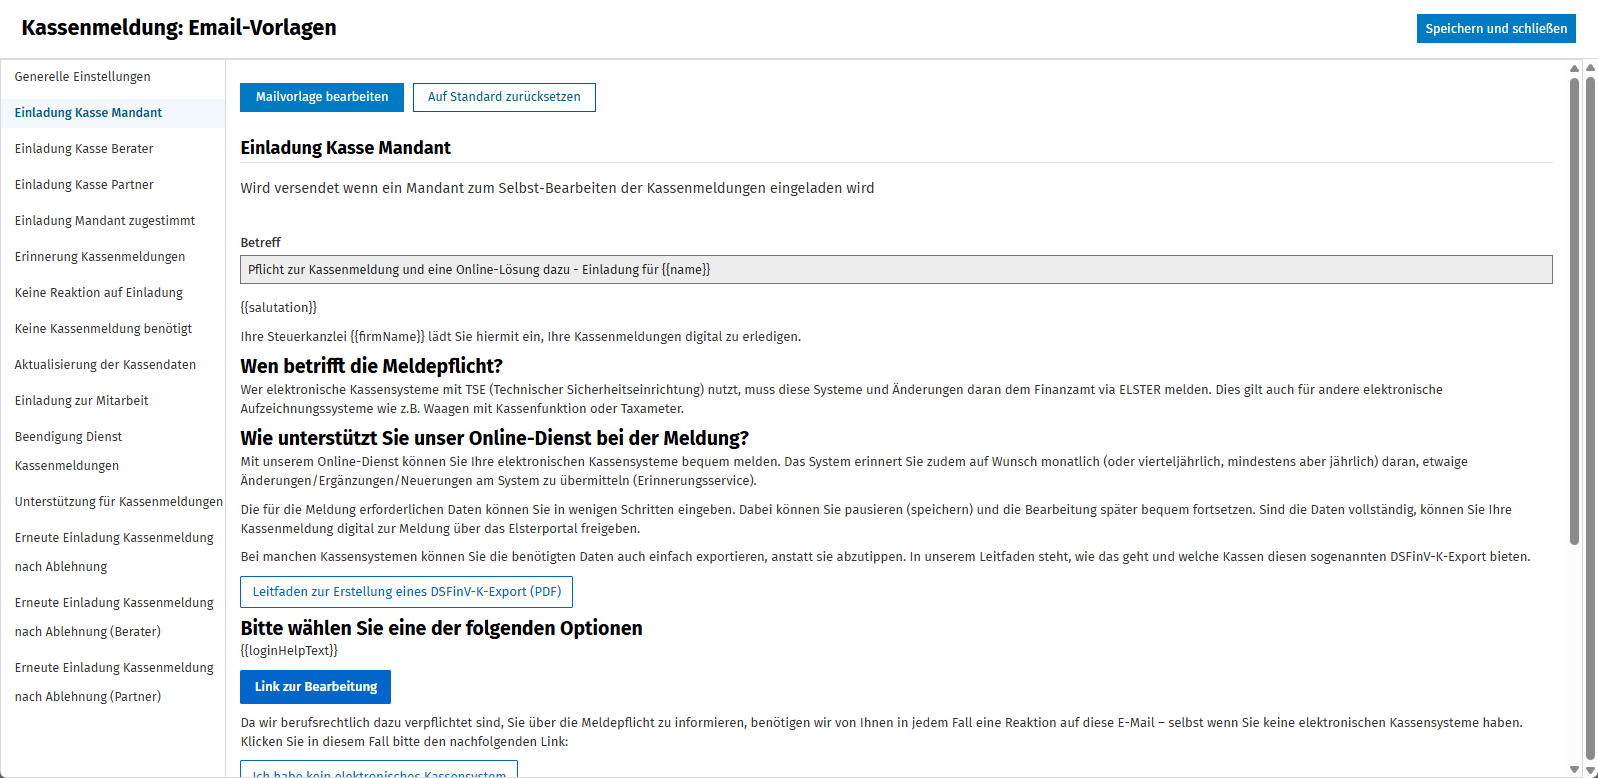Click the {{salutation}} placeholder text

point(278,308)
